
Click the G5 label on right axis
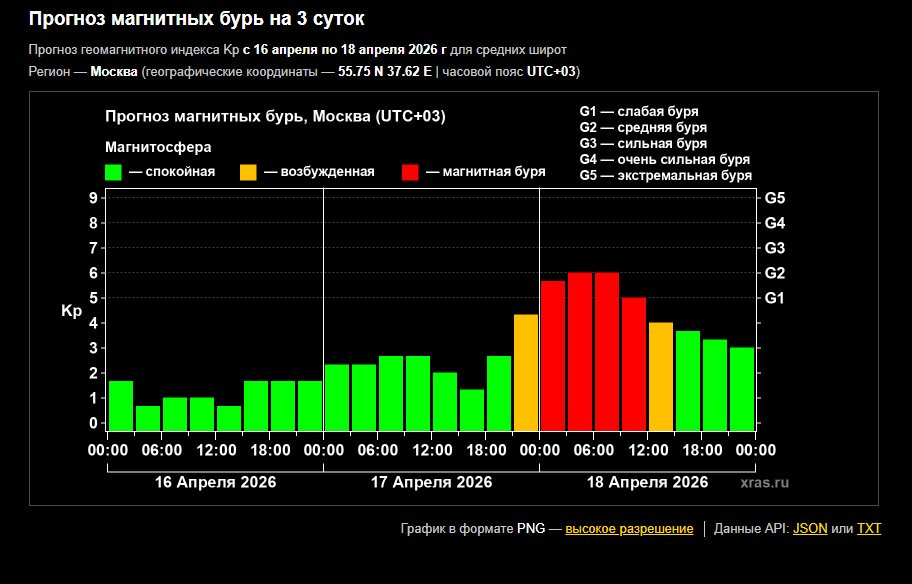[x=774, y=198]
